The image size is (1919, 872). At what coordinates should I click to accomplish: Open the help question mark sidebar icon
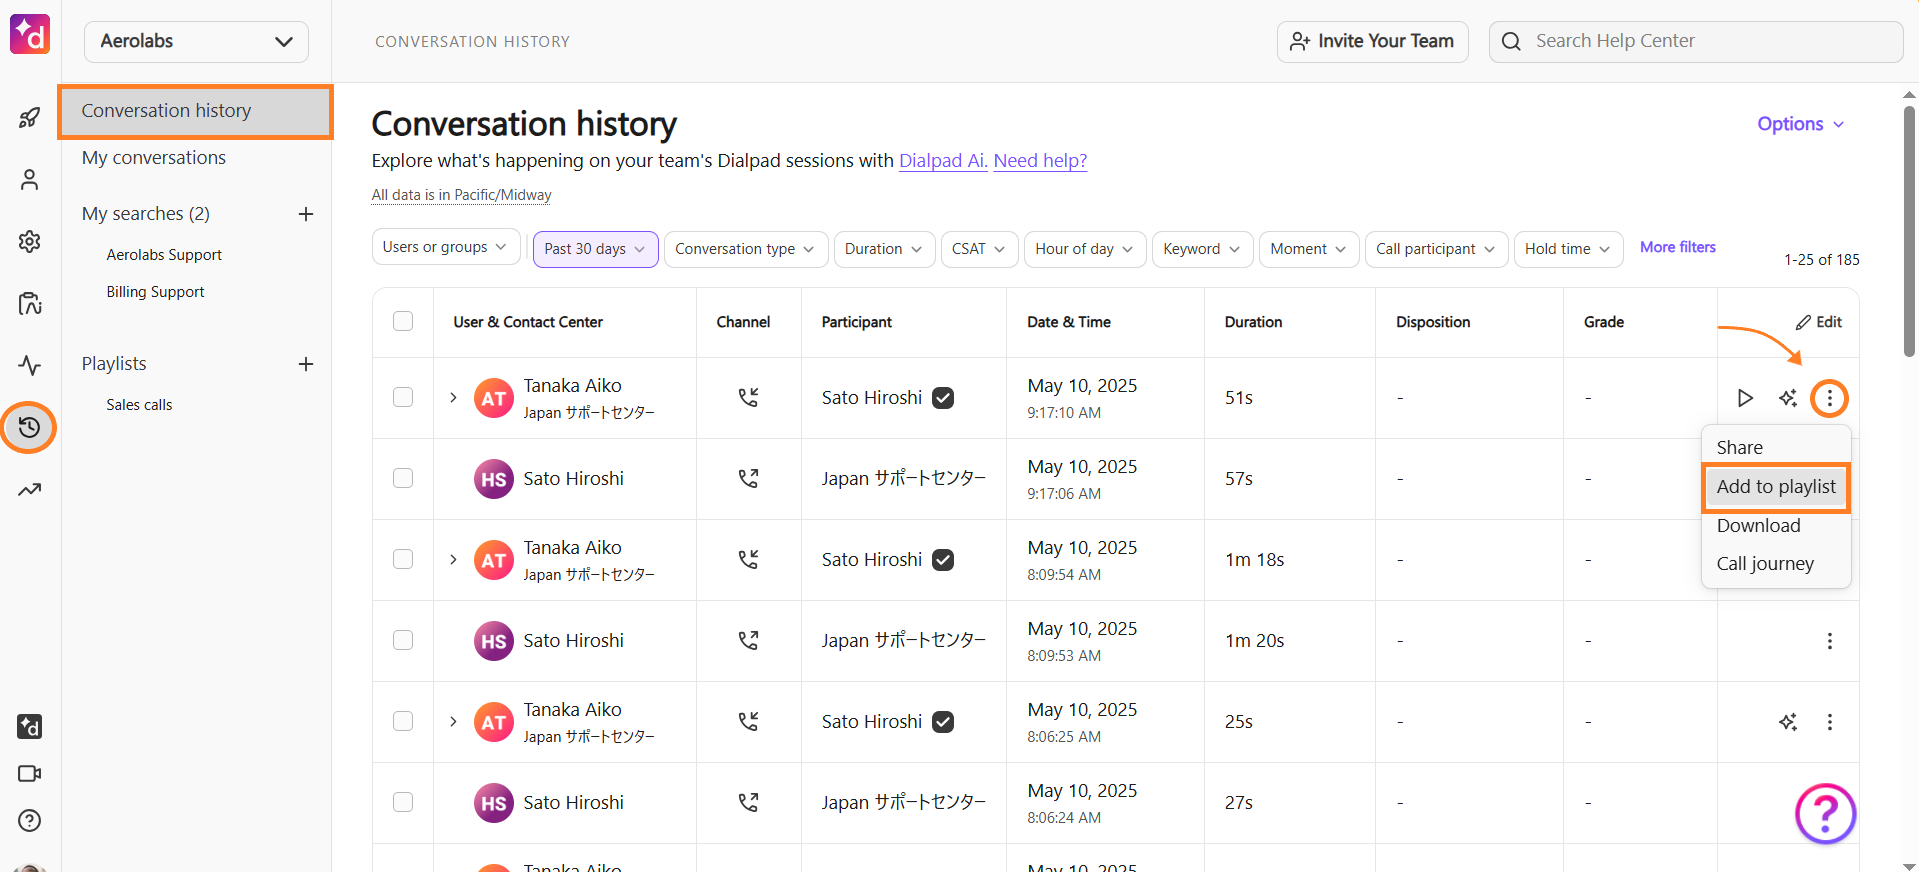30,820
